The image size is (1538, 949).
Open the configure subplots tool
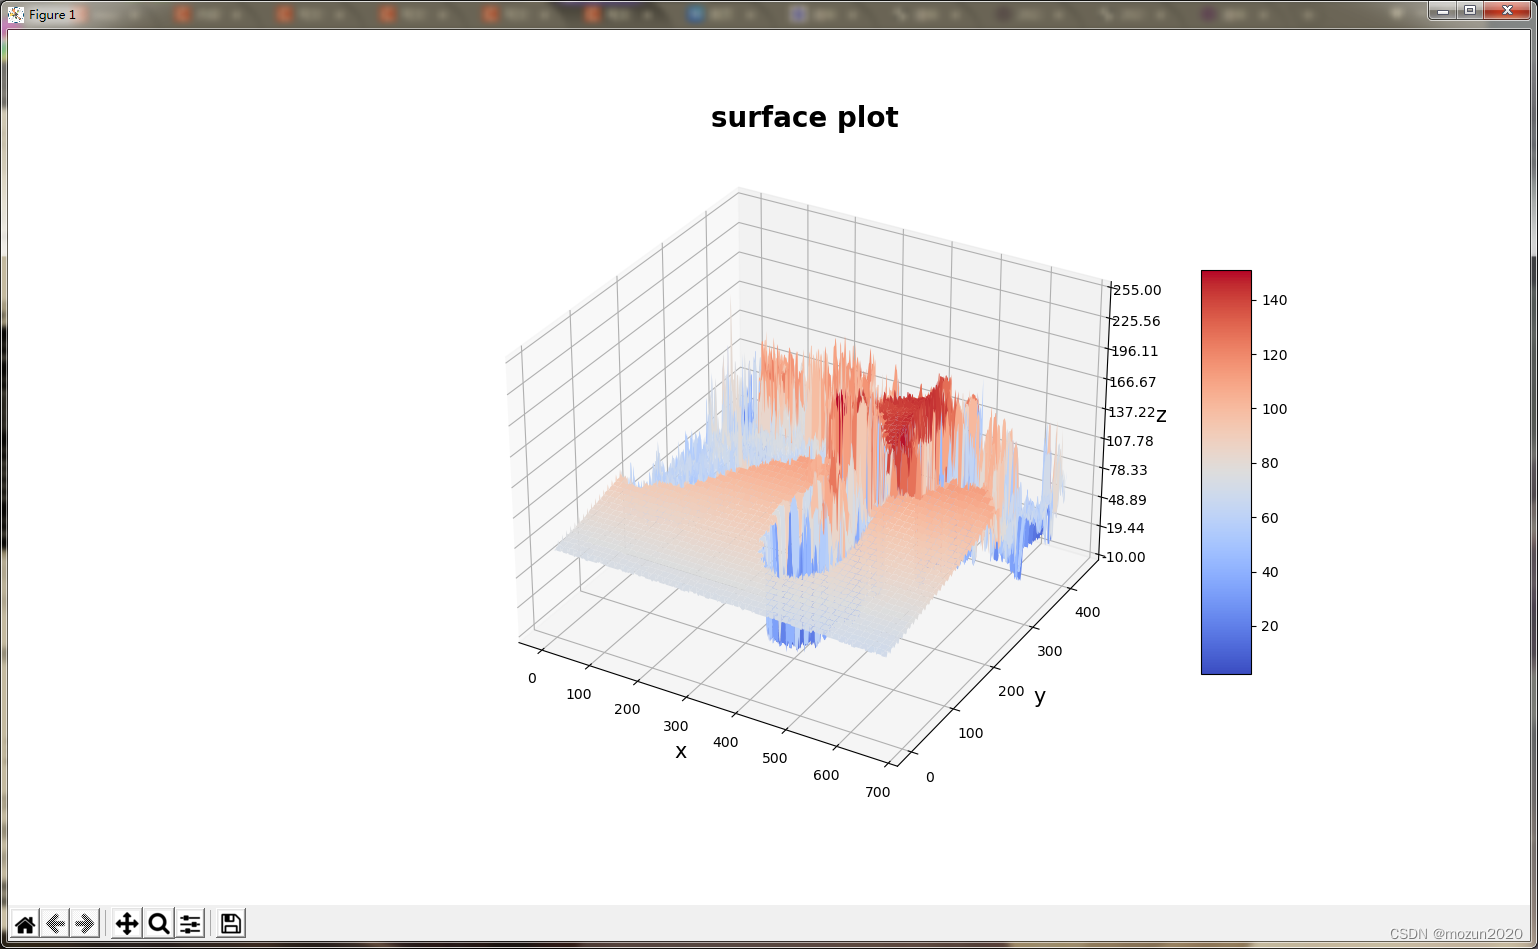point(190,924)
